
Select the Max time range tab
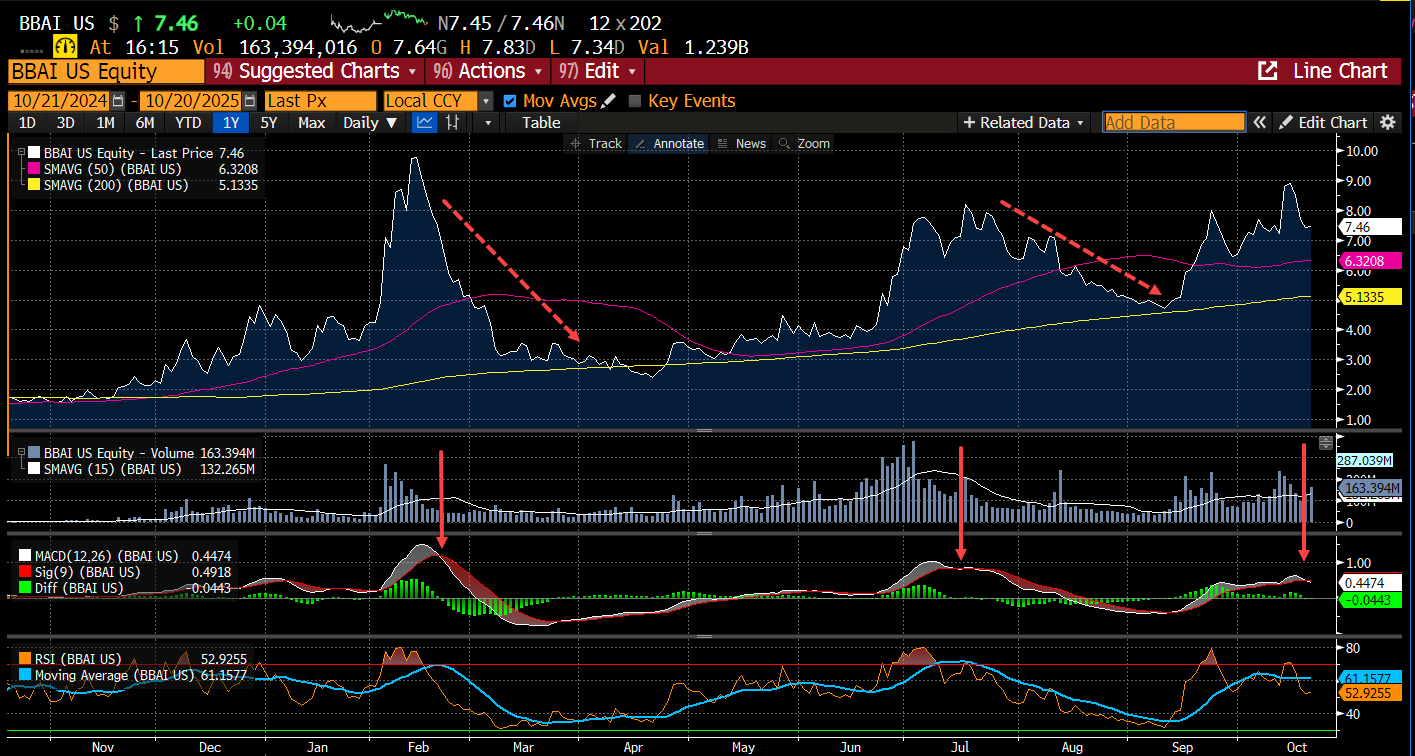click(x=312, y=123)
